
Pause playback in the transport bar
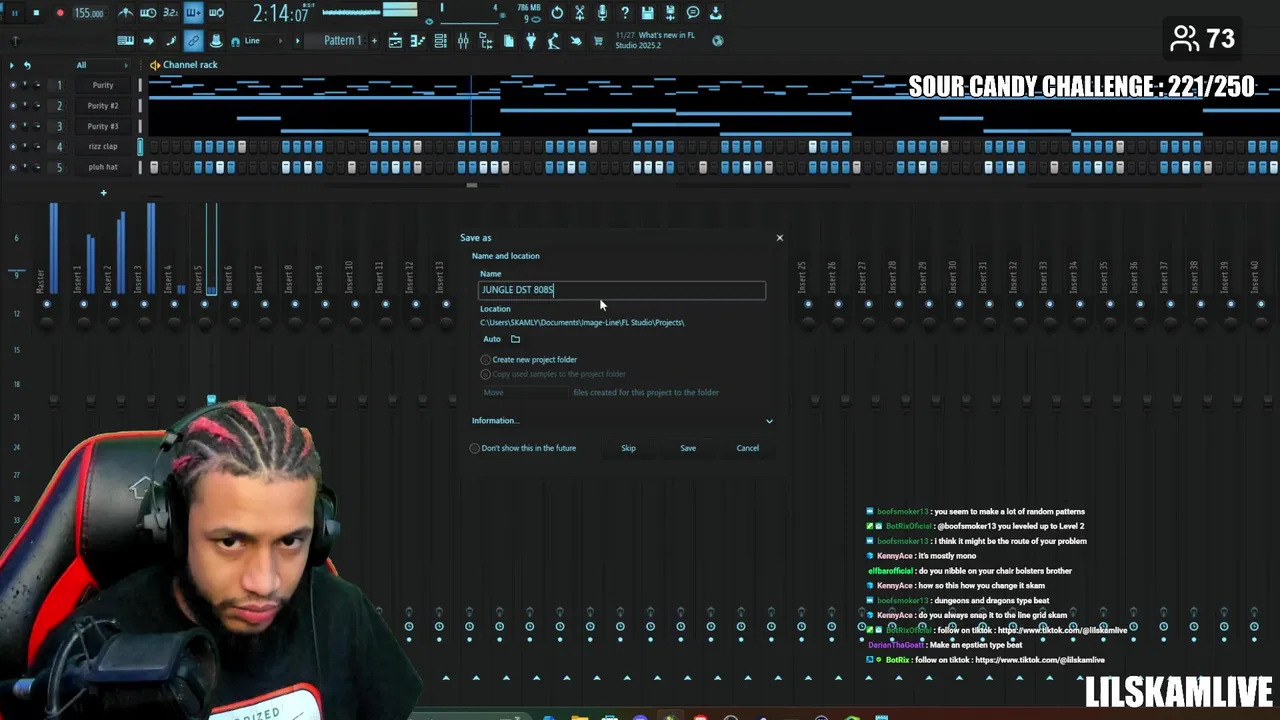[x=15, y=13]
